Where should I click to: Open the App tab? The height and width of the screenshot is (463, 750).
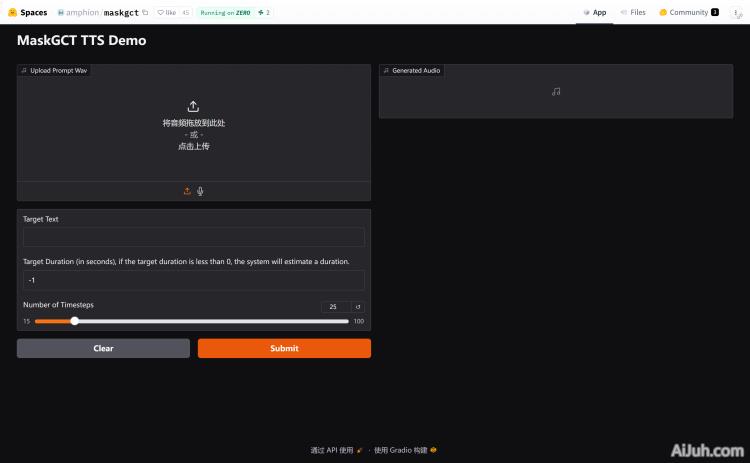(x=594, y=13)
